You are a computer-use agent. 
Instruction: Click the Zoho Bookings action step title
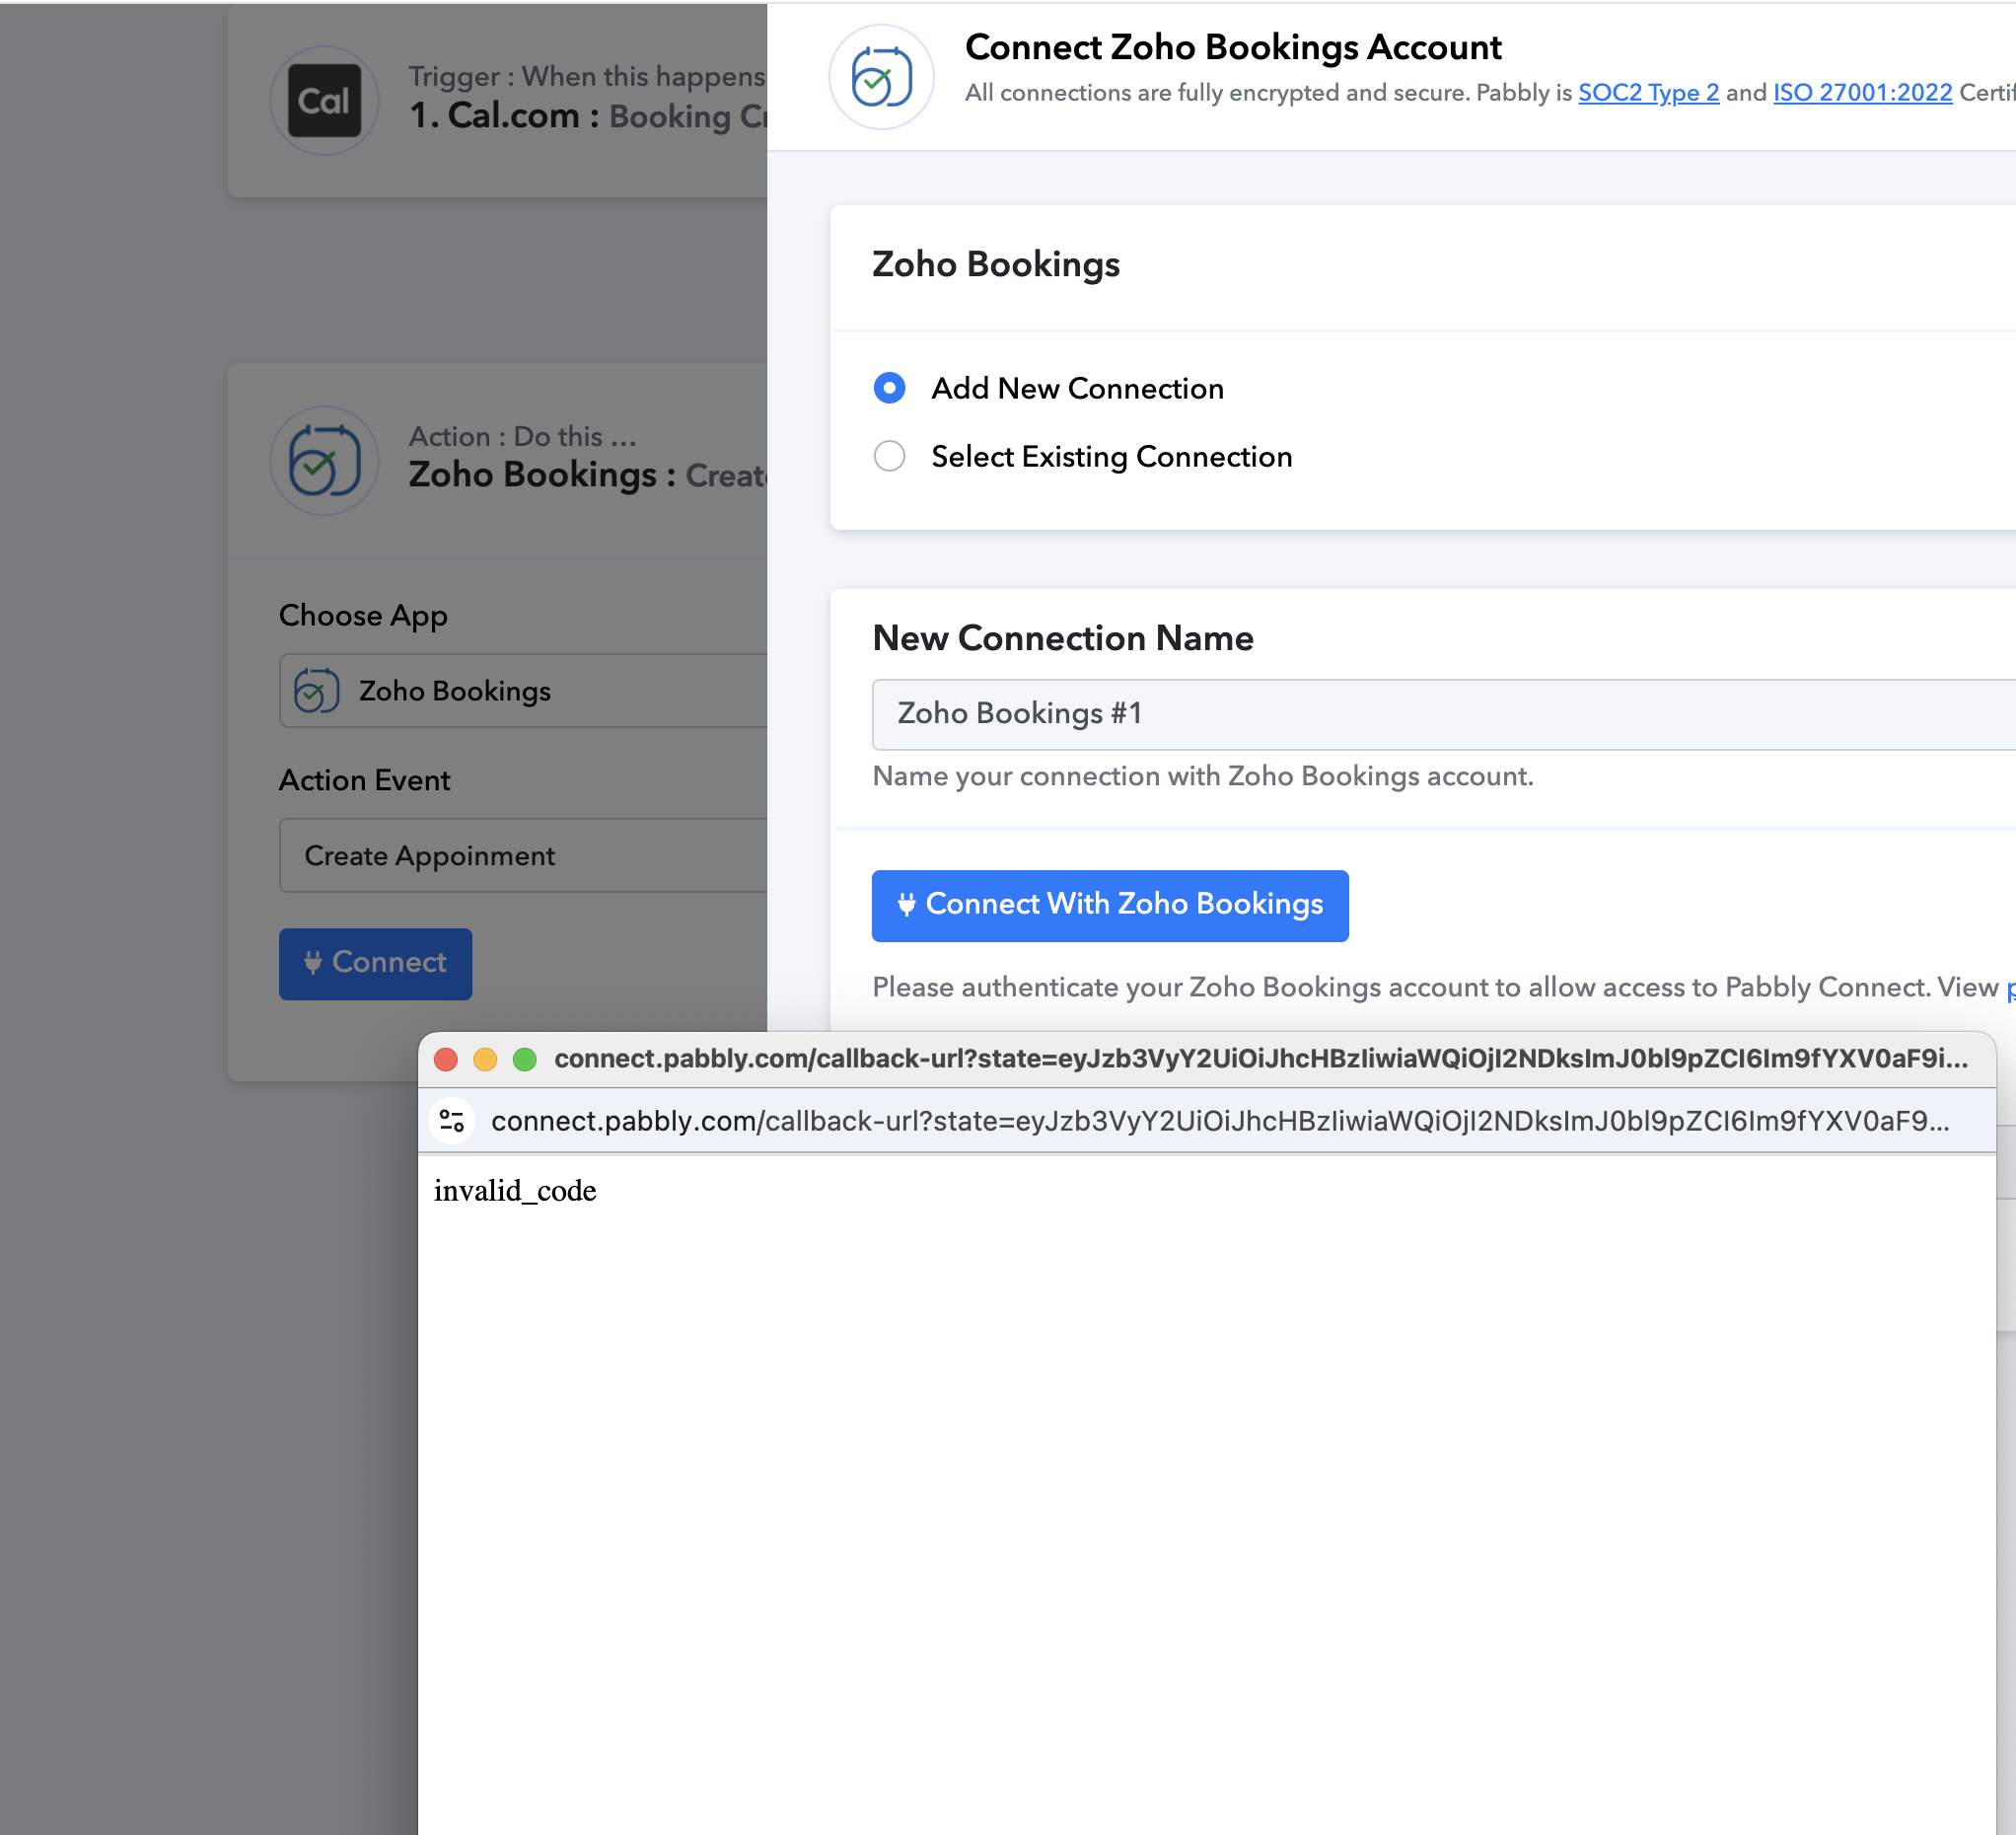[587, 475]
